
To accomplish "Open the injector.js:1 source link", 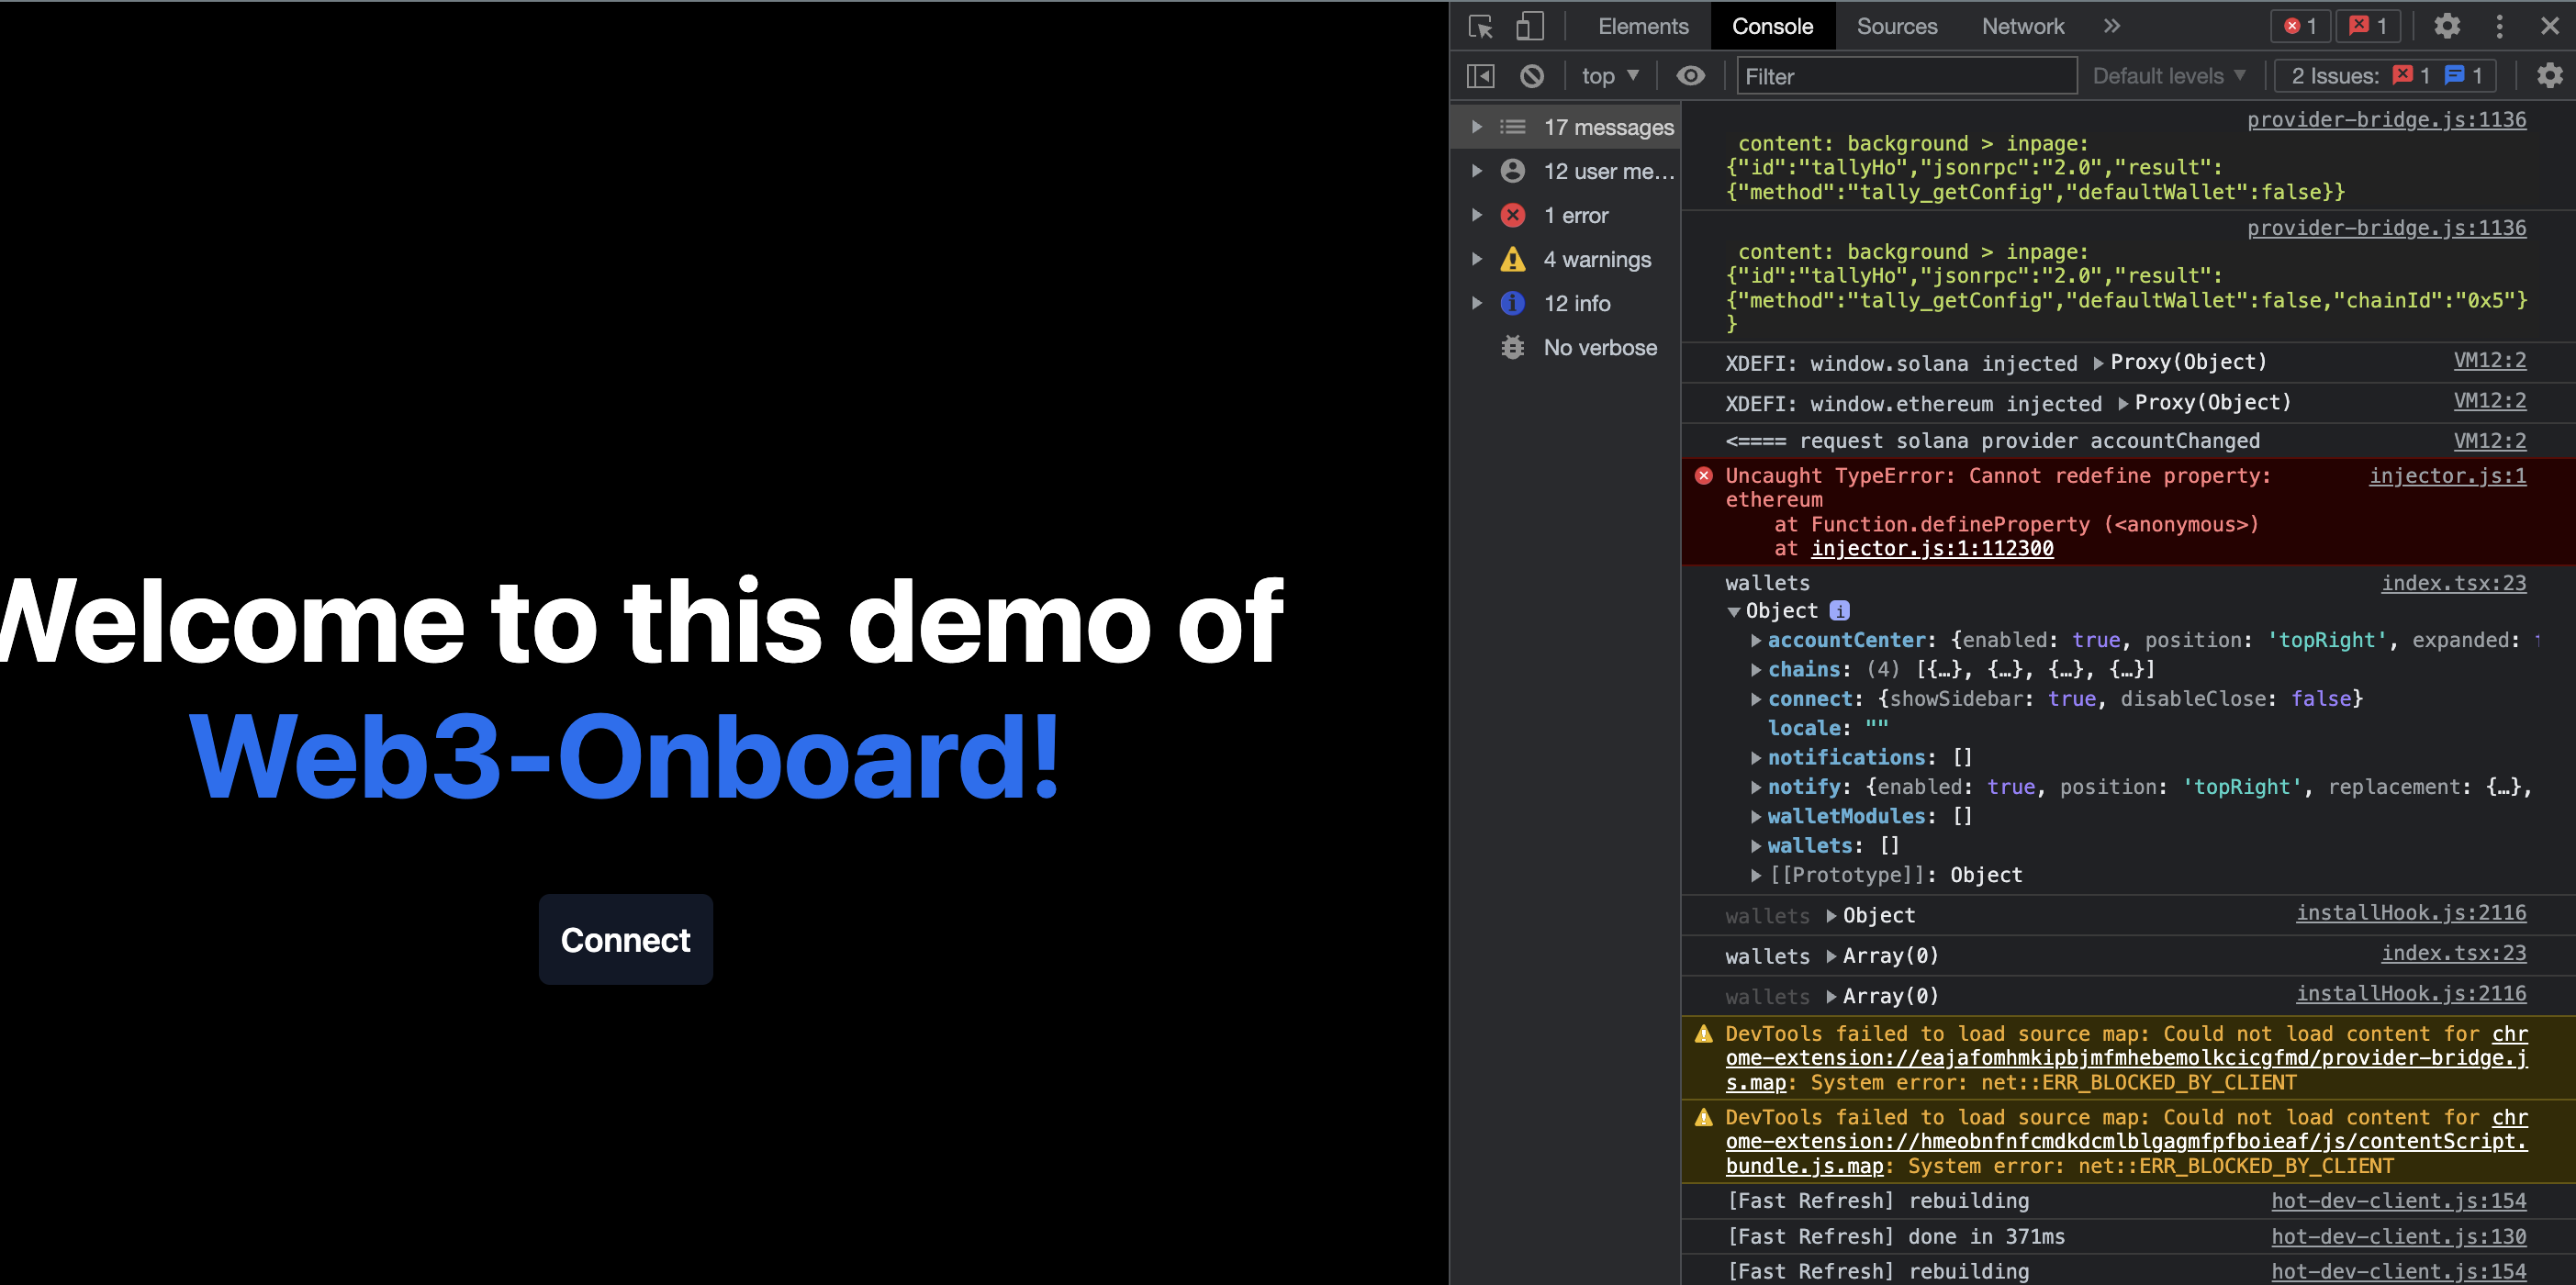I will click(x=2446, y=476).
